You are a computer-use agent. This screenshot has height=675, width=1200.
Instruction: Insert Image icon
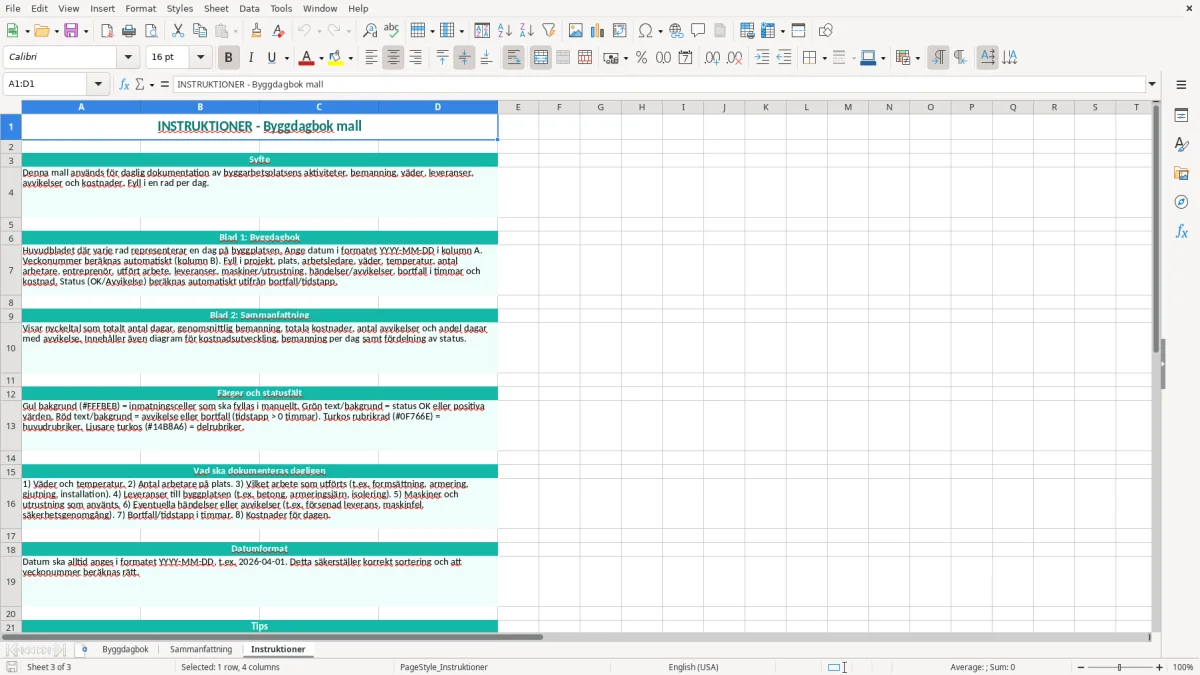575,31
